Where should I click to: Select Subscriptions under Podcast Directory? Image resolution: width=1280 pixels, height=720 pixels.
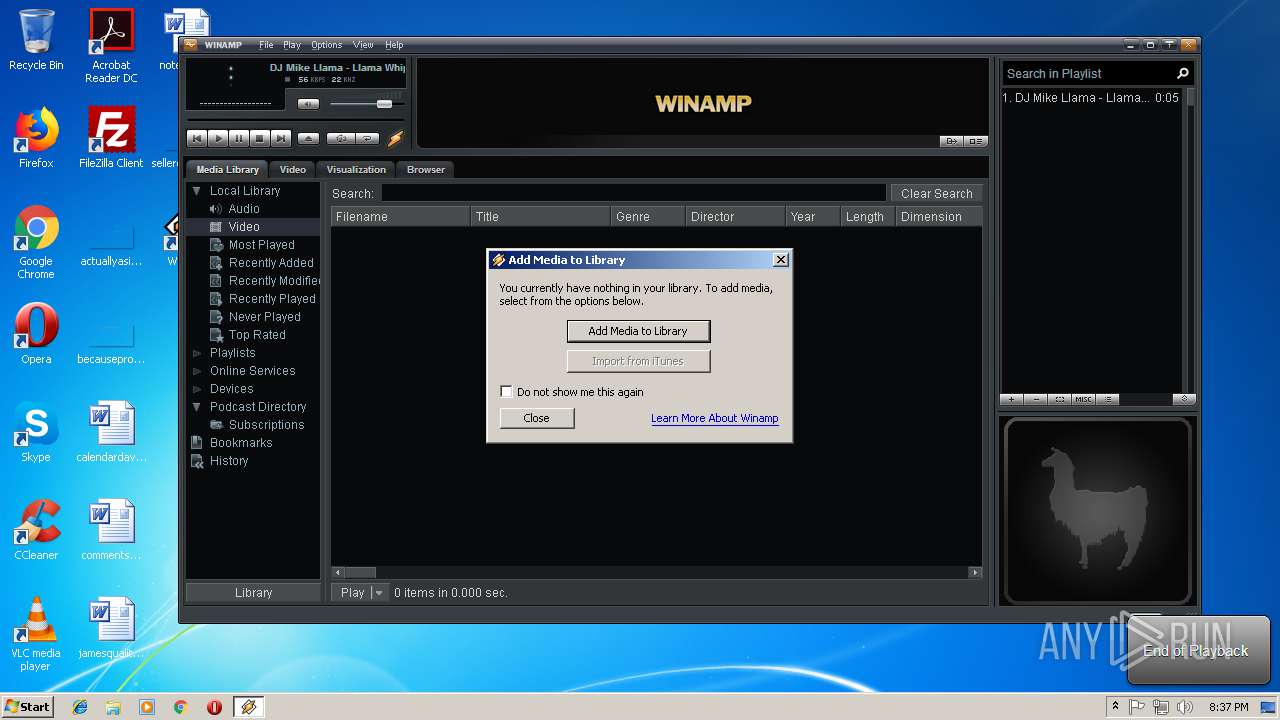(x=266, y=425)
